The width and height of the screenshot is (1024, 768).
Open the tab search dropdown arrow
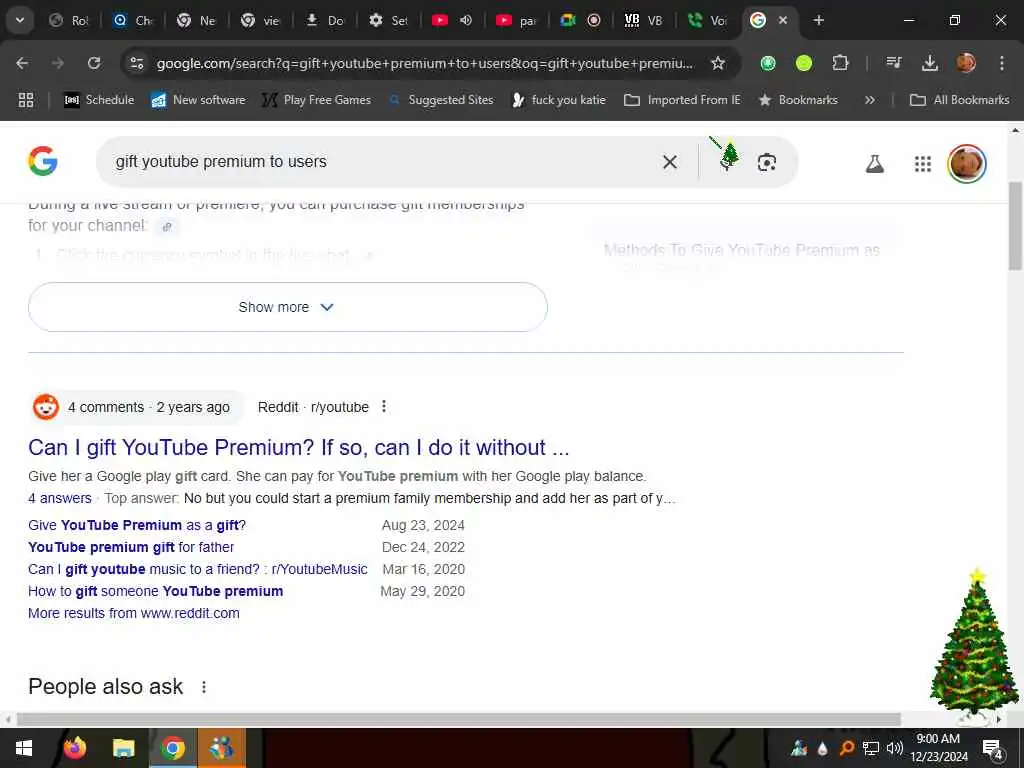click(20, 20)
